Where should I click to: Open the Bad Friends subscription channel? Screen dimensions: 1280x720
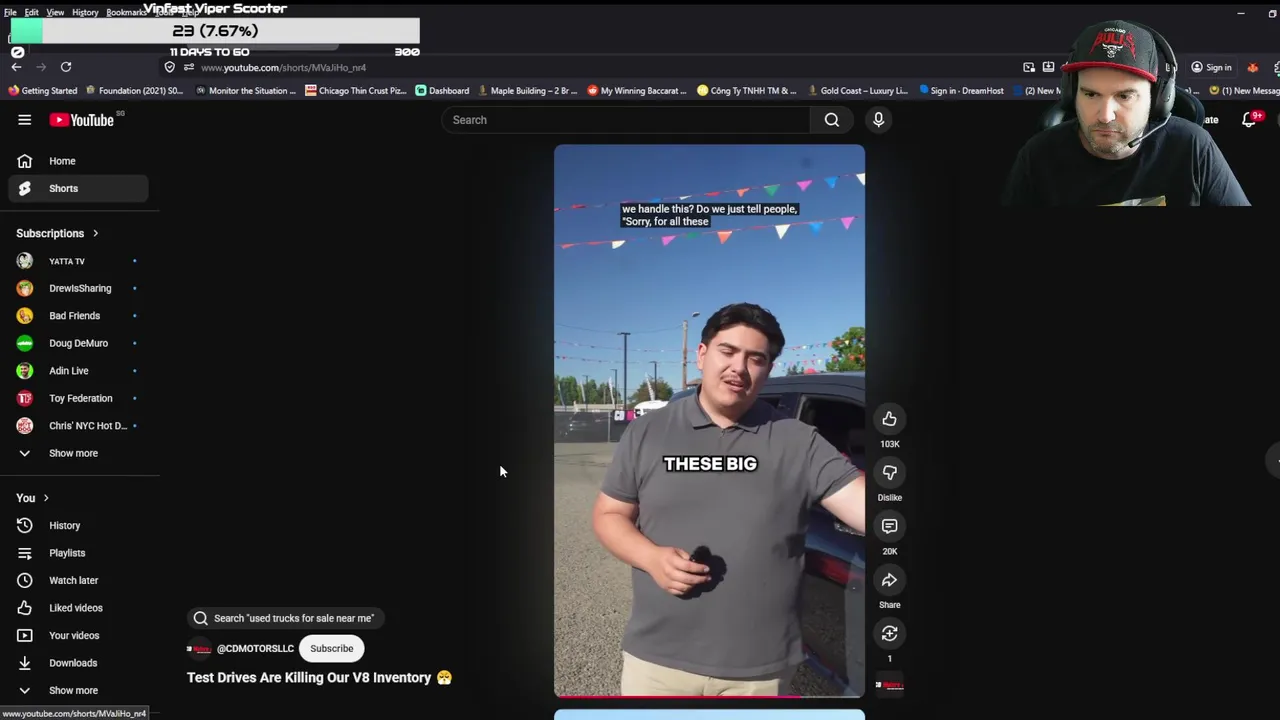click(78, 316)
